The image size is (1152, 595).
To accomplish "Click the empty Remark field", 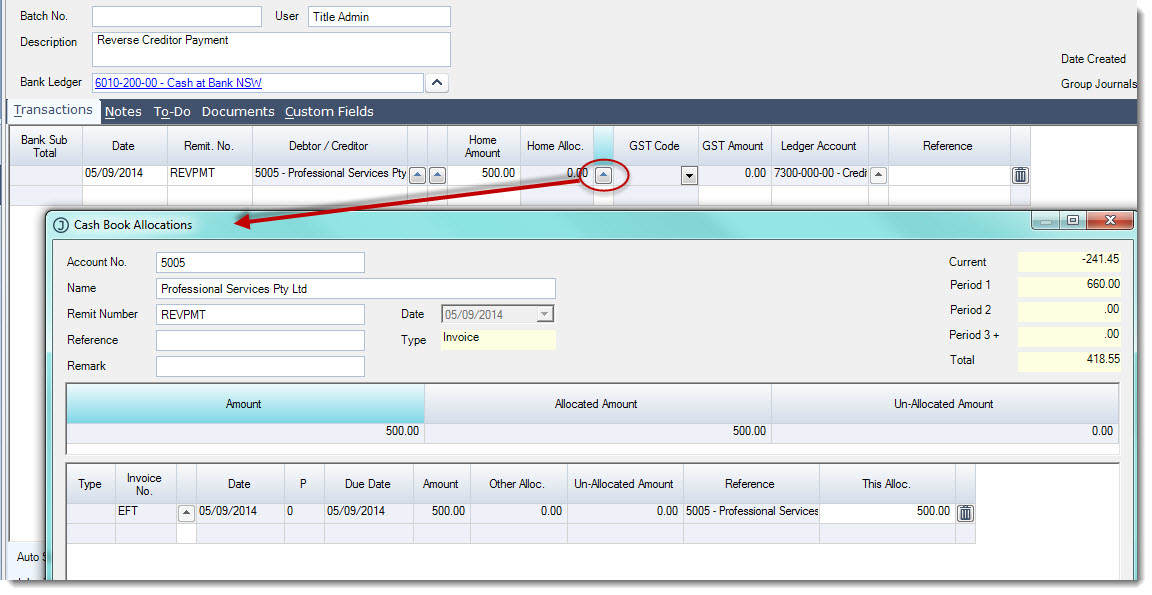I will coord(260,367).
